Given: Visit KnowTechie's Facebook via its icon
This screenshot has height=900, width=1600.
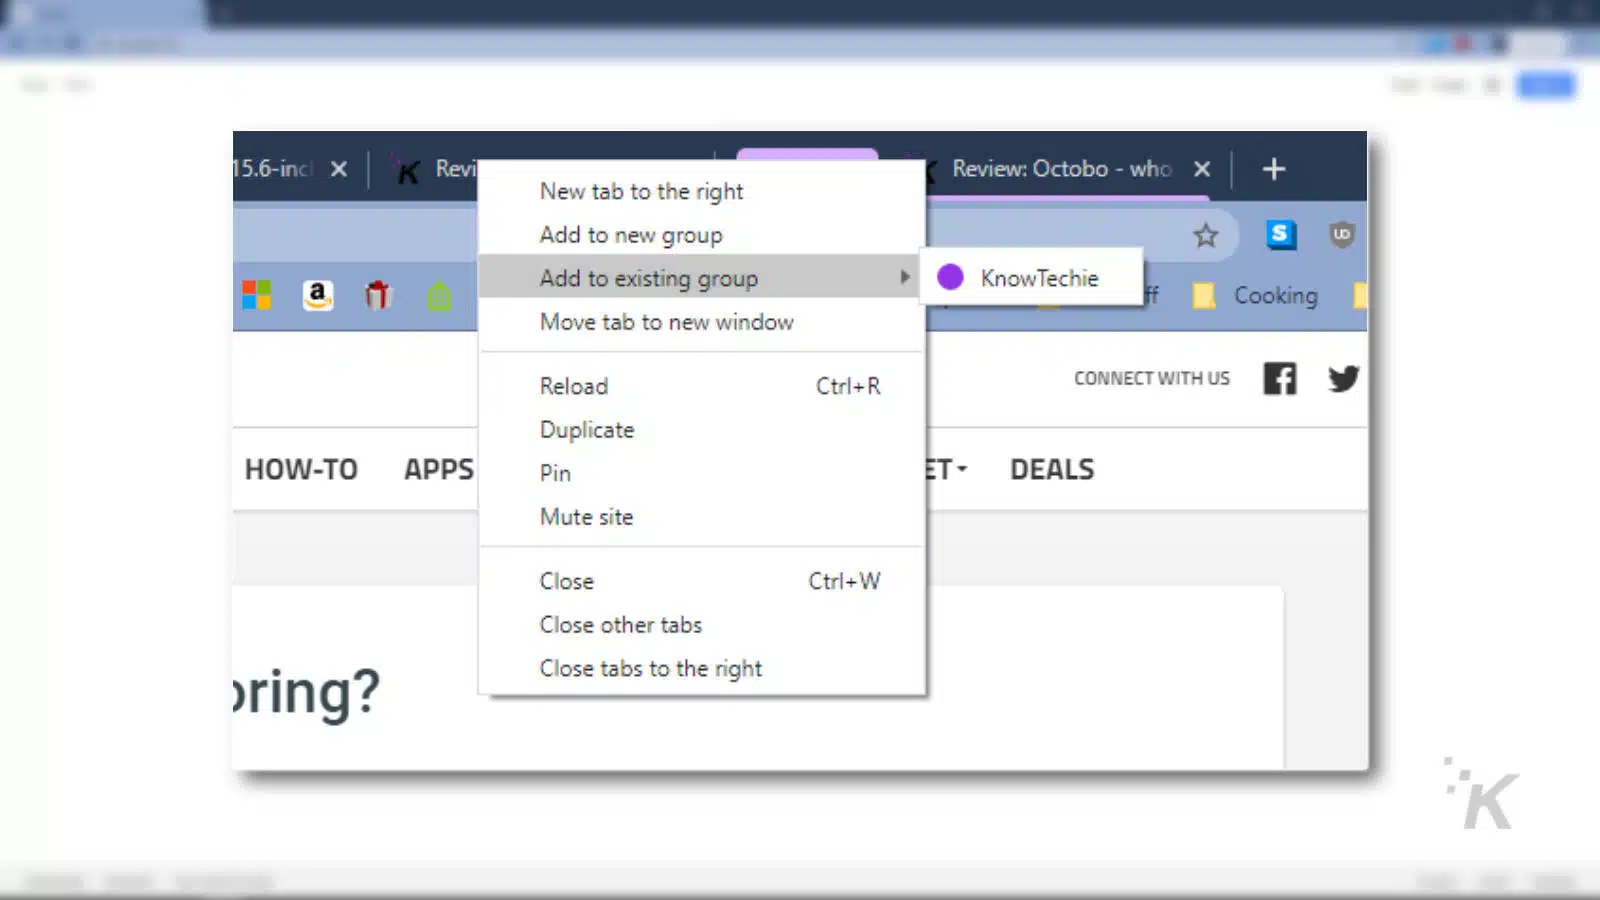Looking at the screenshot, I should (1279, 378).
